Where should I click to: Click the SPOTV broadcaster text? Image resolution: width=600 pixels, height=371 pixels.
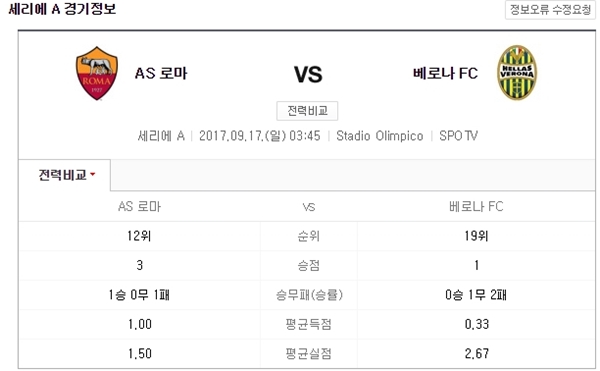(458, 136)
